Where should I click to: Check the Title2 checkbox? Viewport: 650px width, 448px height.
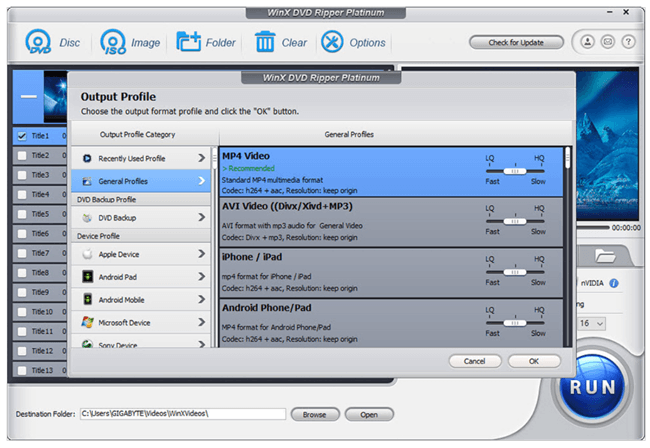coord(22,155)
